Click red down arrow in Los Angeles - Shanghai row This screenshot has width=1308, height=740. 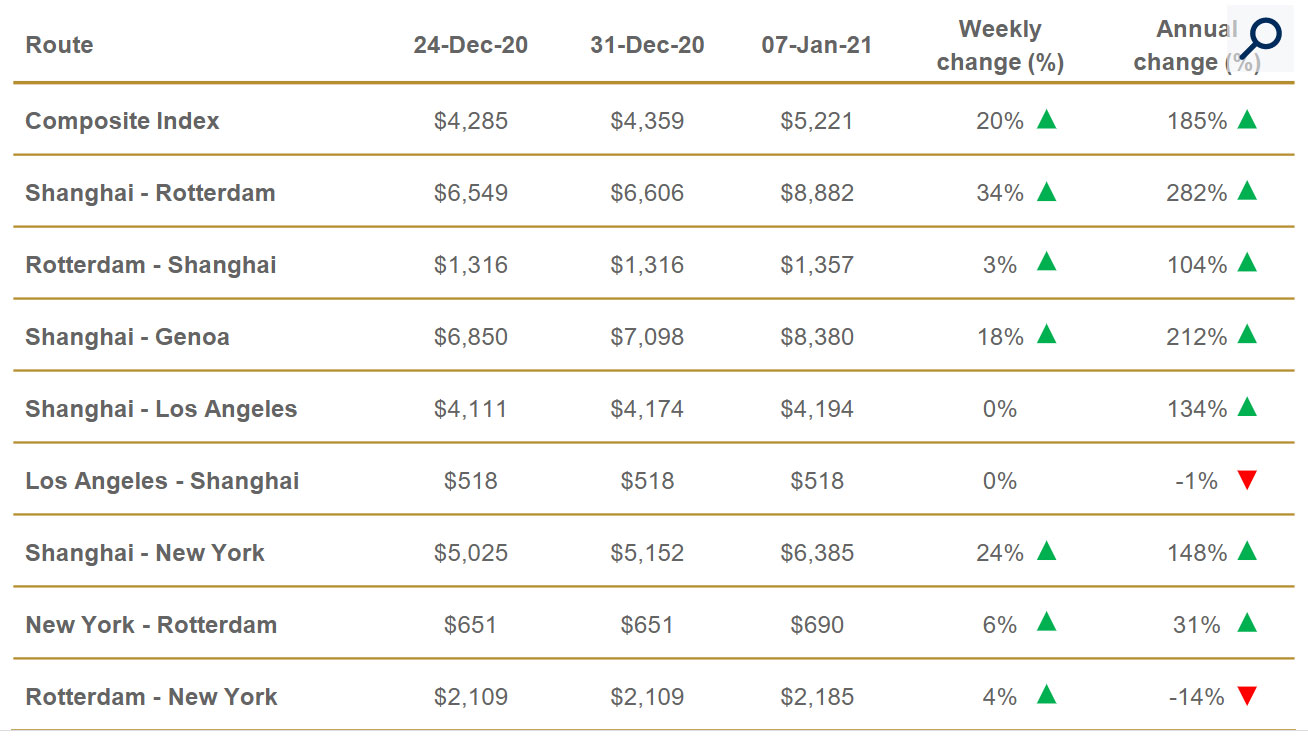click(x=1246, y=481)
